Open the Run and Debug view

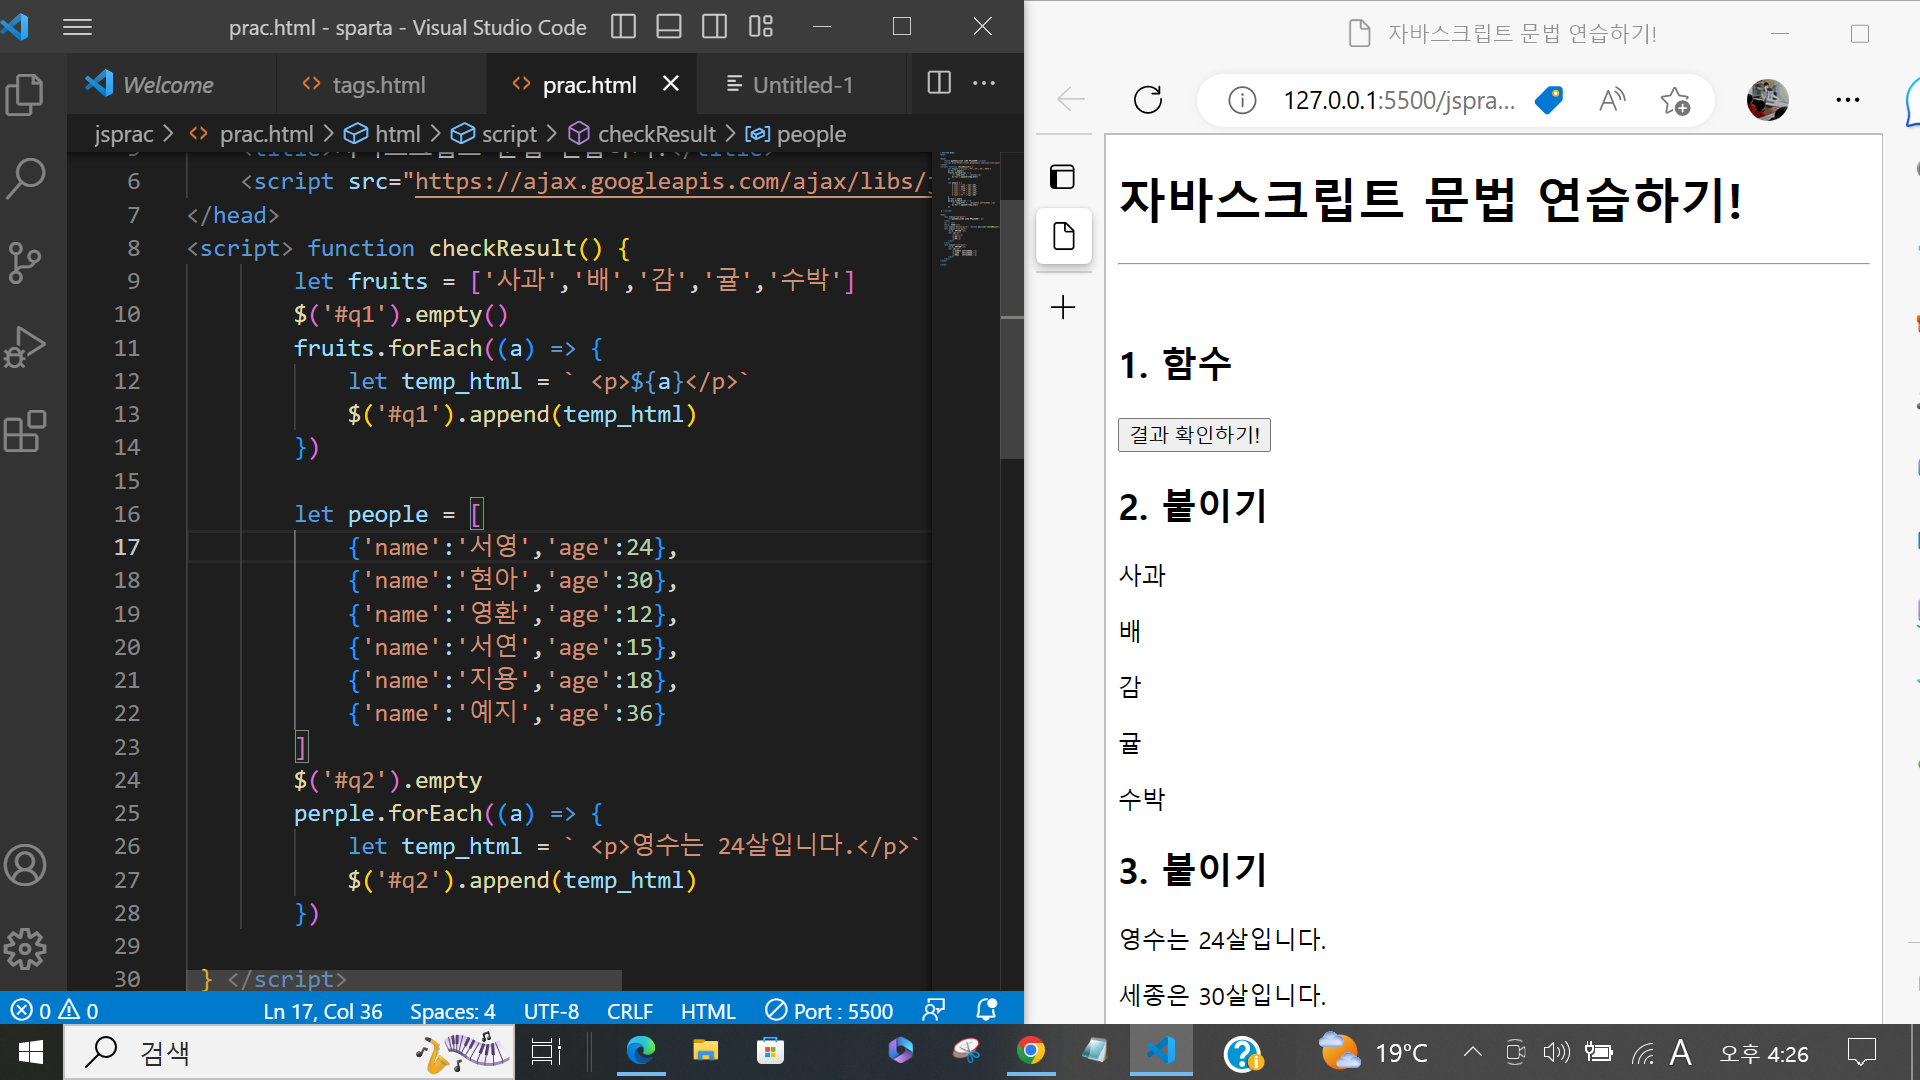pyautogui.click(x=25, y=347)
